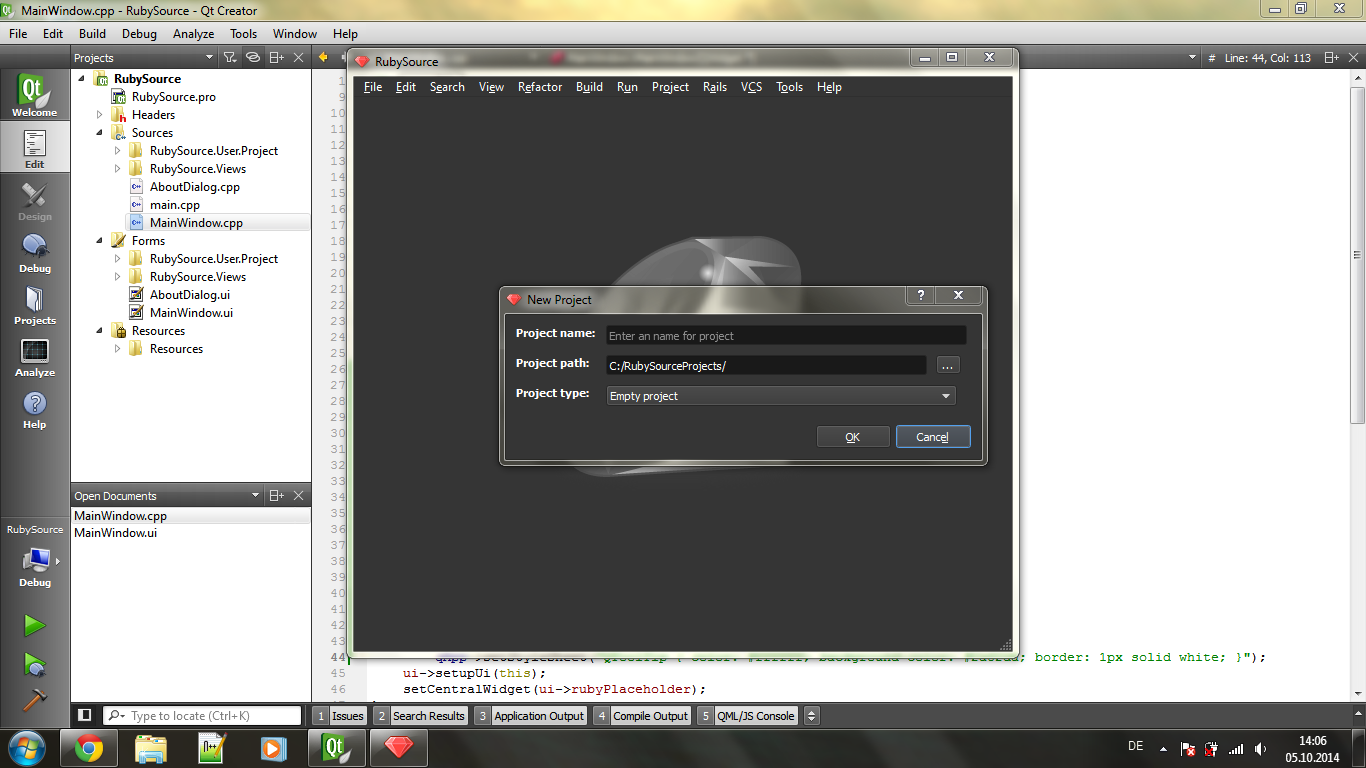This screenshot has height=768, width=1366.
Task: Open the Action Center flag tray icon
Action: (1188, 749)
